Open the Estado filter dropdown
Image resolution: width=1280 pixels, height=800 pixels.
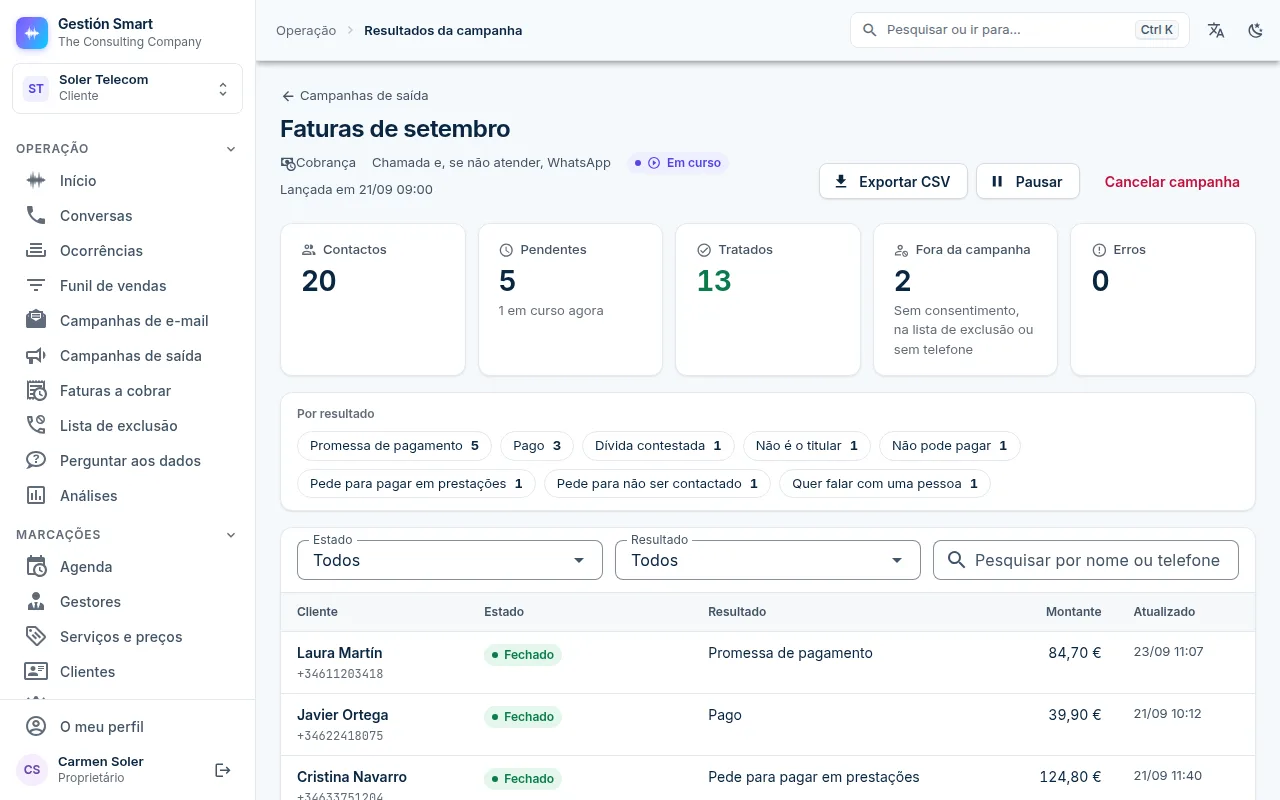tap(450, 560)
